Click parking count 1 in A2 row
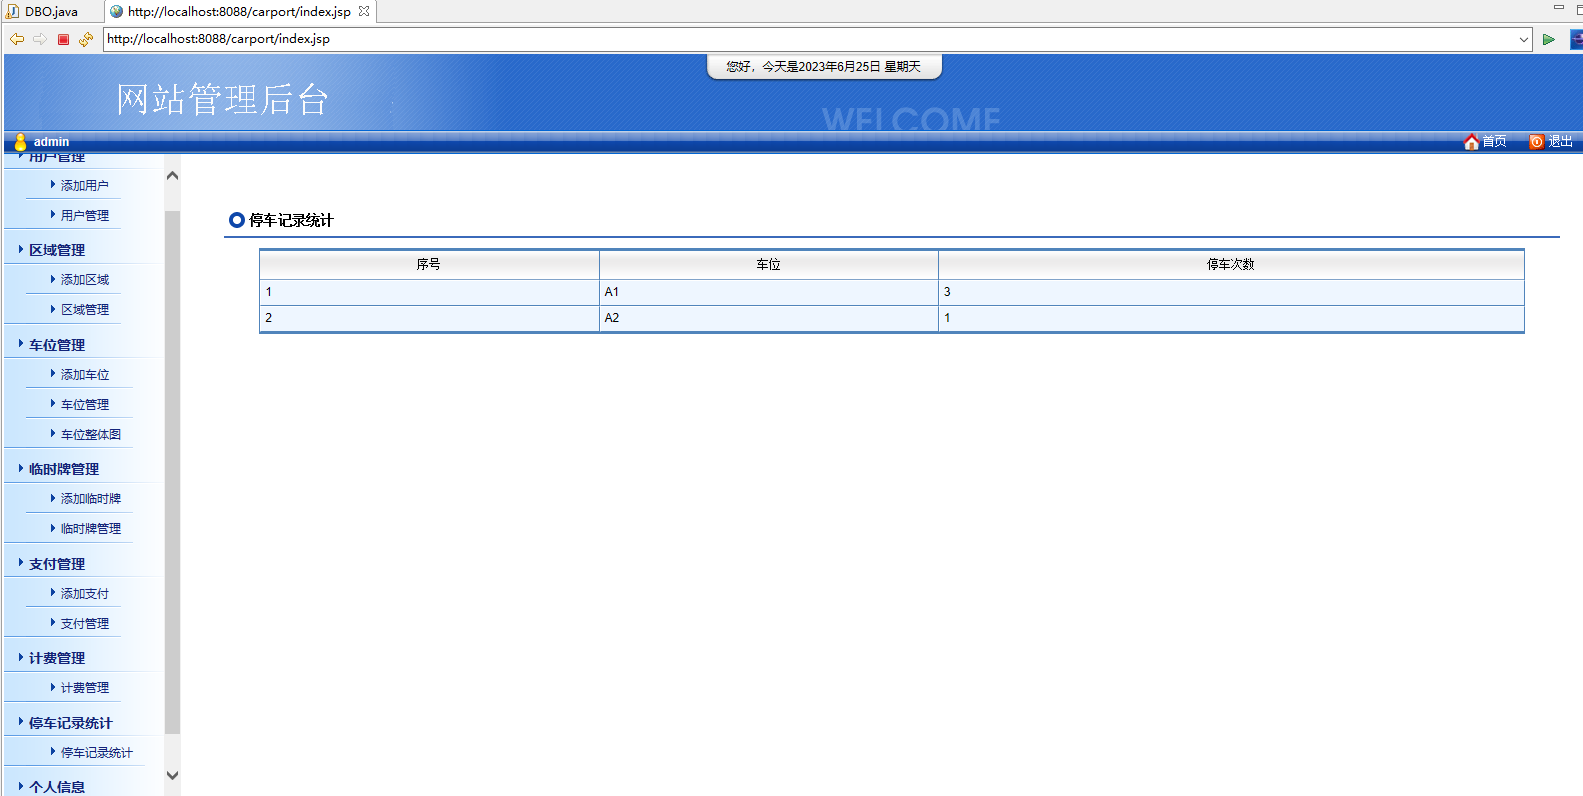The height and width of the screenshot is (796, 1583). point(1231,318)
